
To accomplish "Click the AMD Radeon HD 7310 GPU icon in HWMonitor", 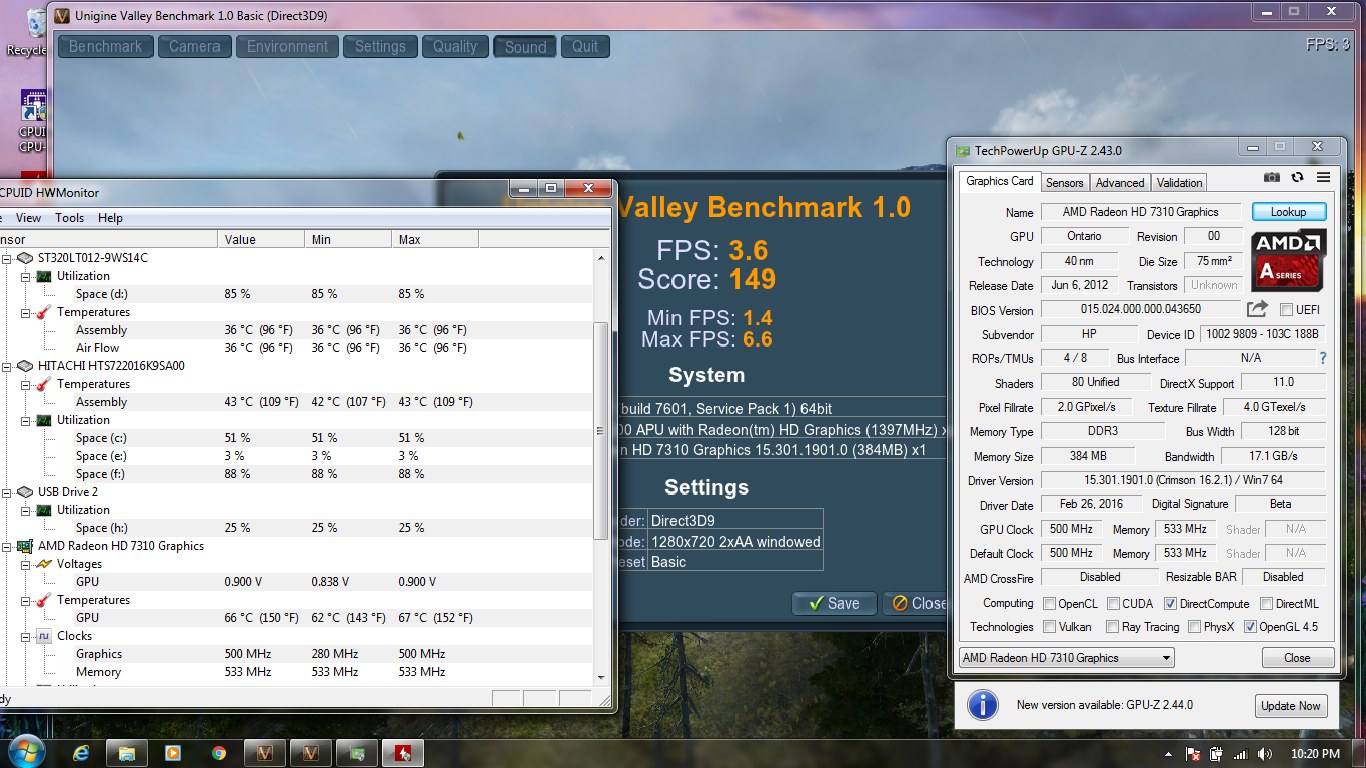I will 26,546.
